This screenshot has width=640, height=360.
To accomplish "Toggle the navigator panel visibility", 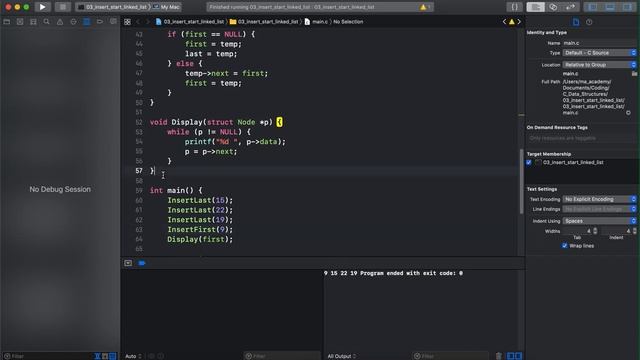I will [593, 7].
